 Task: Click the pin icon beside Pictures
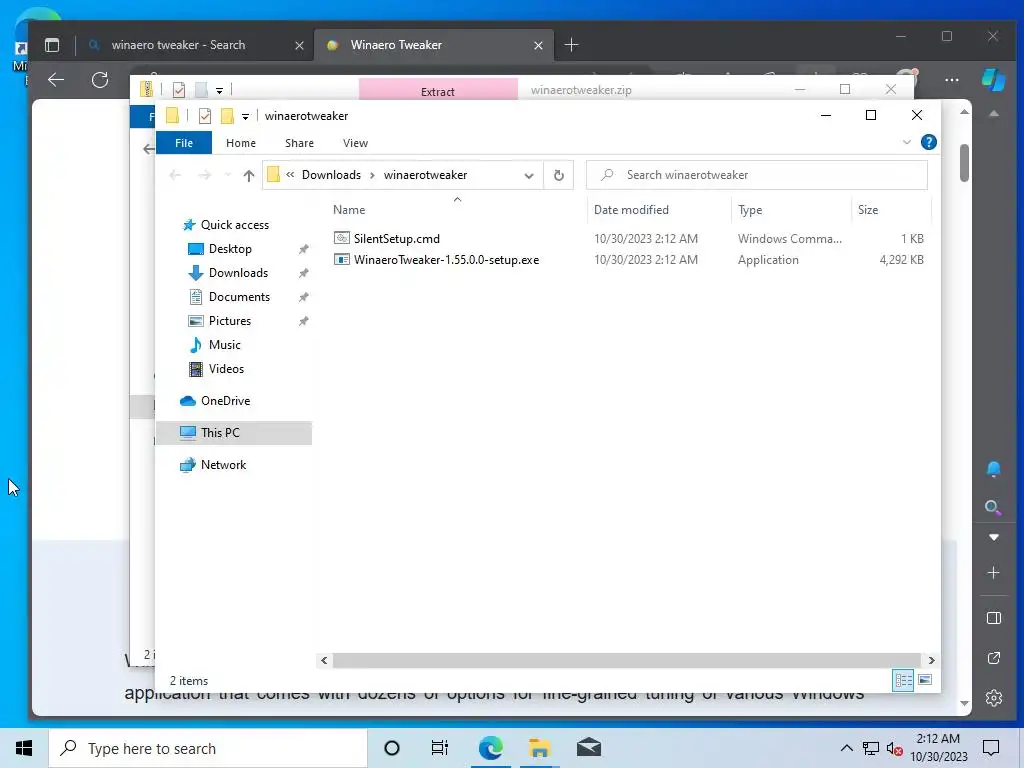(304, 321)
